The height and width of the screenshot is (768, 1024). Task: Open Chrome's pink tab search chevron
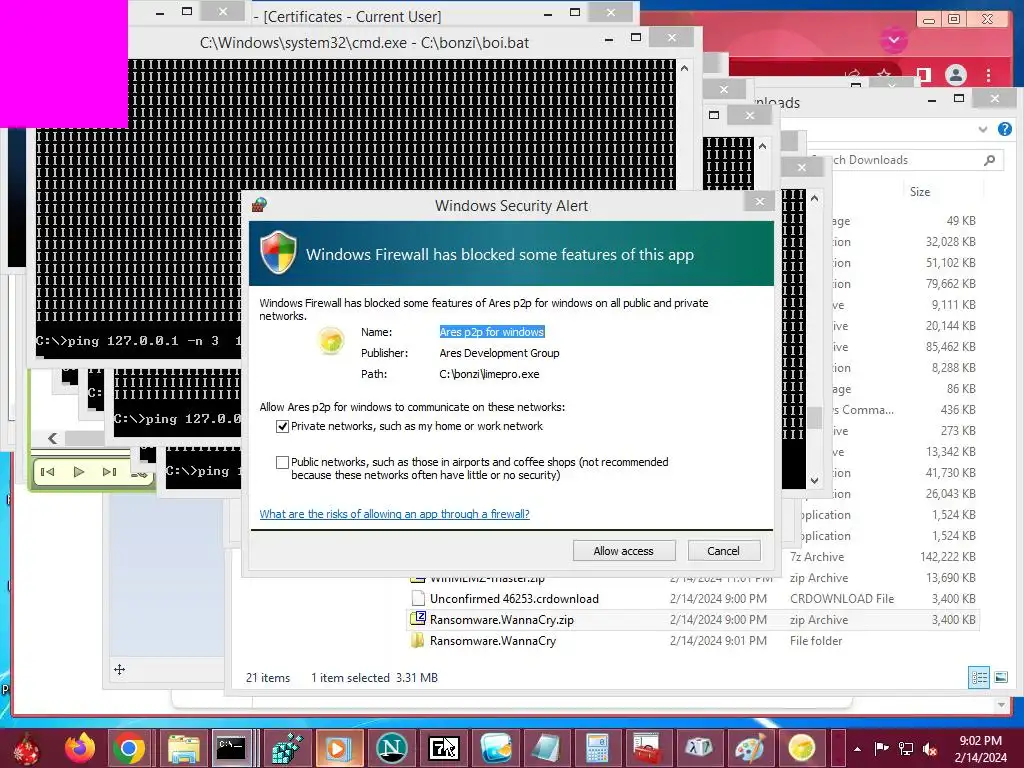point(894,40)
